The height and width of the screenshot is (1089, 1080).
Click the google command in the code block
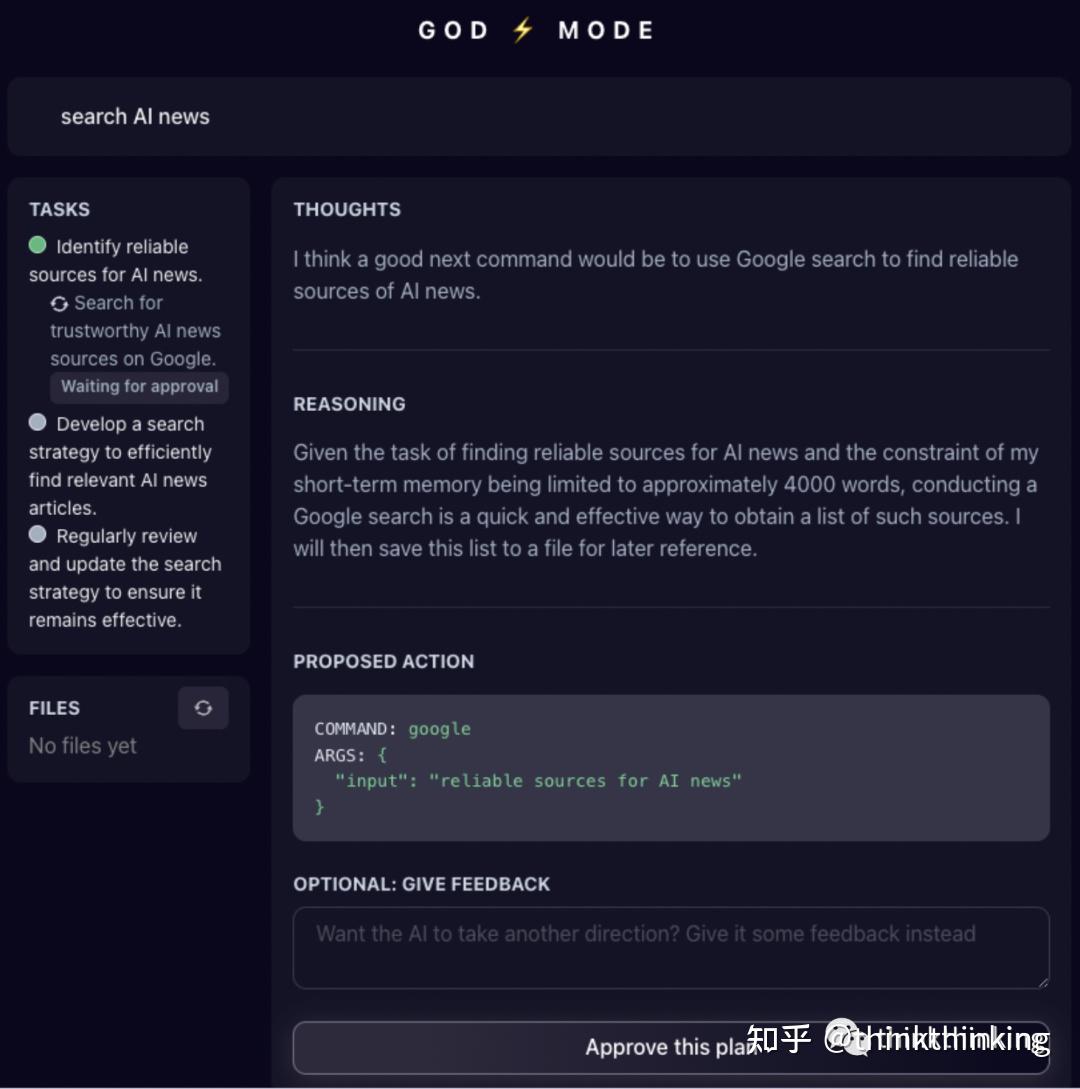coord(439,729)
